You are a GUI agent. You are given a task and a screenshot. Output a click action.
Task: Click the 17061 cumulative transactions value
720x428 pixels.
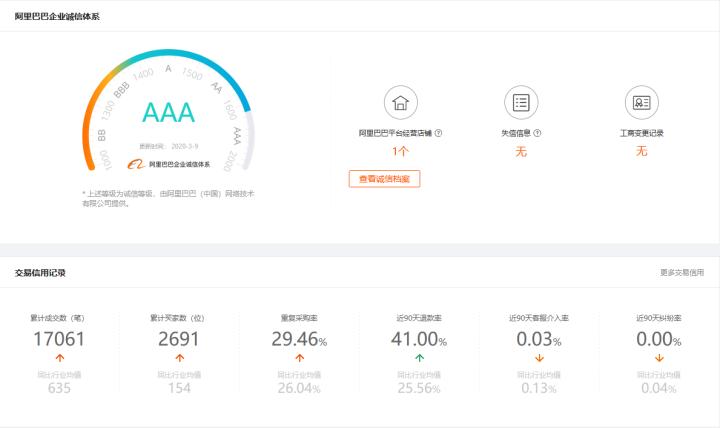point(59,339)
